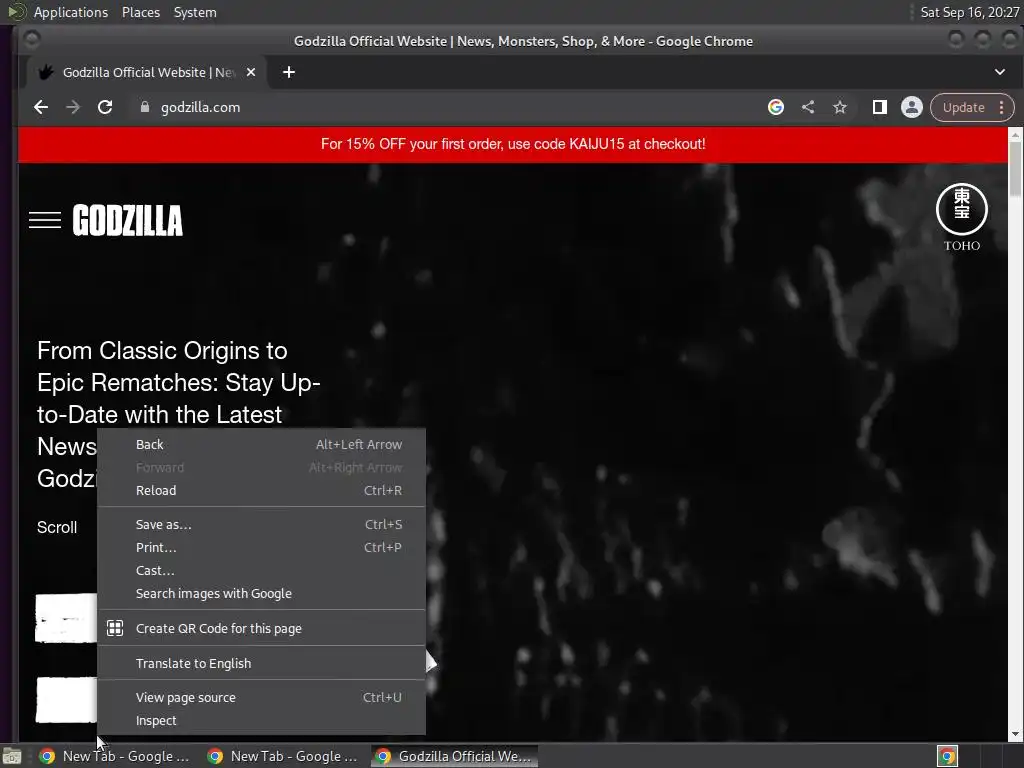Choose Reload in the context menu
The image size is (1024, 768).
pyautogui.click(x=261, y=490)
